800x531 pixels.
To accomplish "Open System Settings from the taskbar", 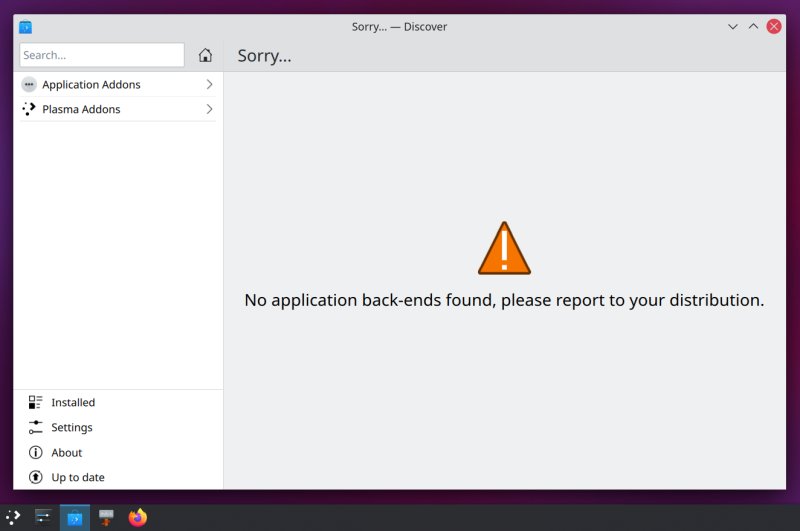I will 43,518.
